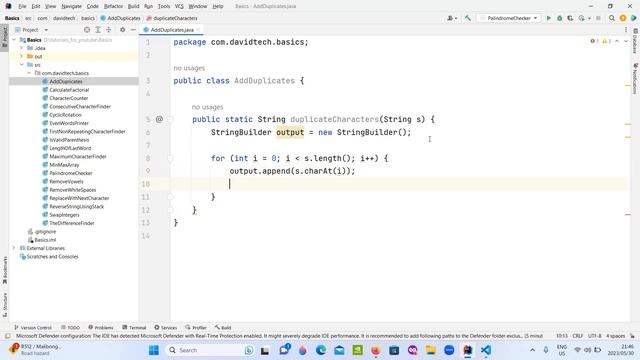Image resolution: width=640 pixels, height=360 pixels.
Task: Open the Profile run options dropdown
Action: pyautogui.click(x=584, y=18)
